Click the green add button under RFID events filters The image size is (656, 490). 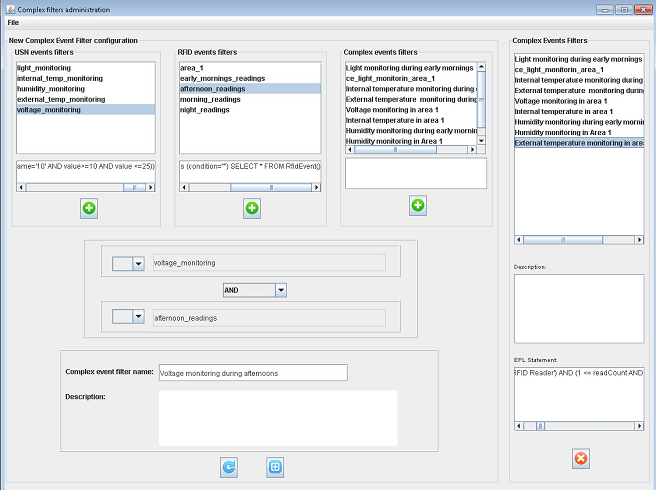[x=252, y=208]
